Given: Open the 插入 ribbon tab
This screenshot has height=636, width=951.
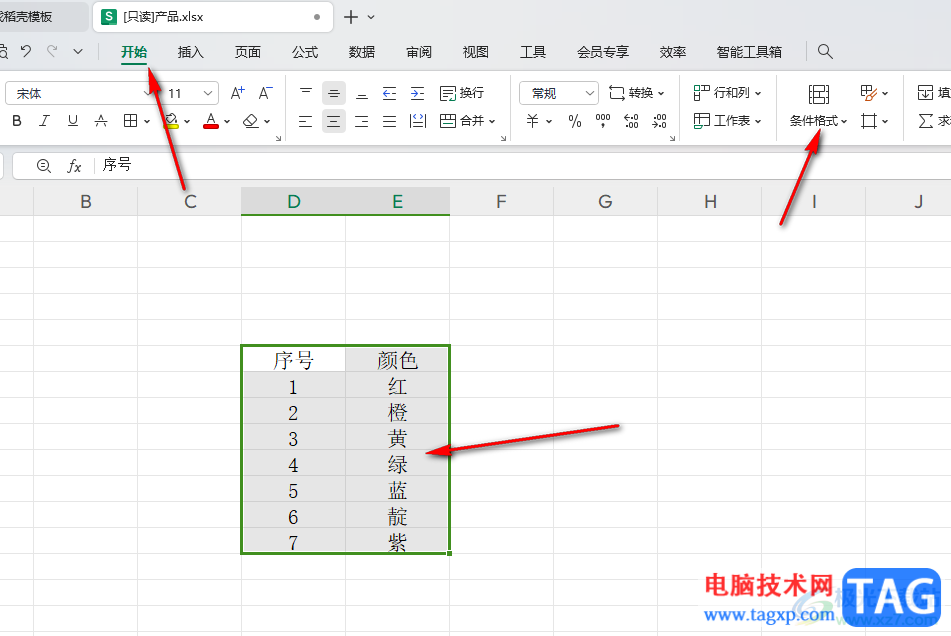Looking at the screenshot, I should pos(190,52).
